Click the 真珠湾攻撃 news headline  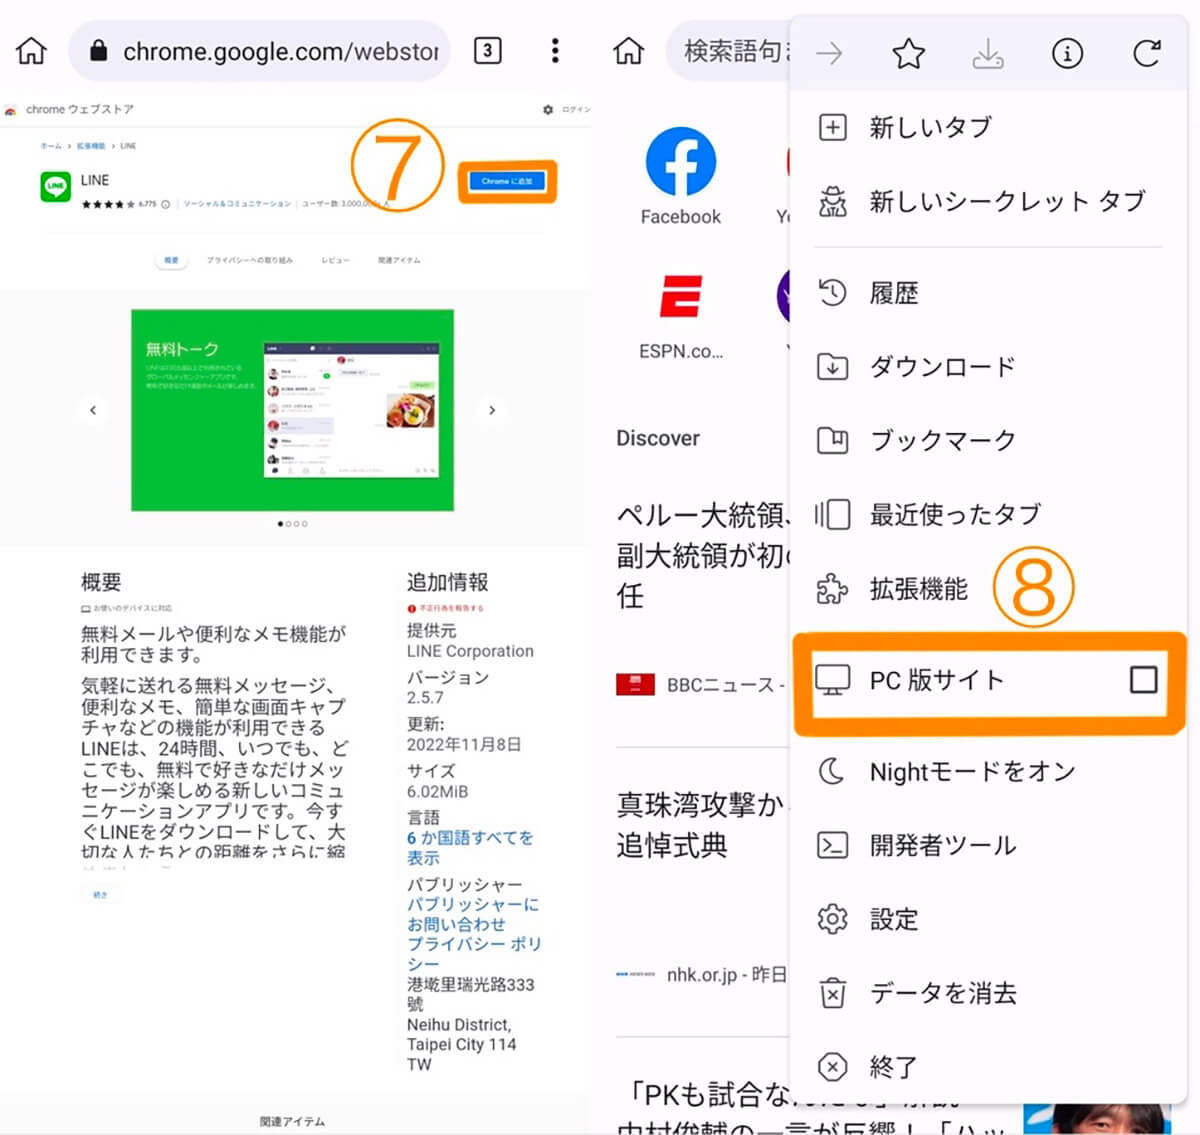point(702,825)
